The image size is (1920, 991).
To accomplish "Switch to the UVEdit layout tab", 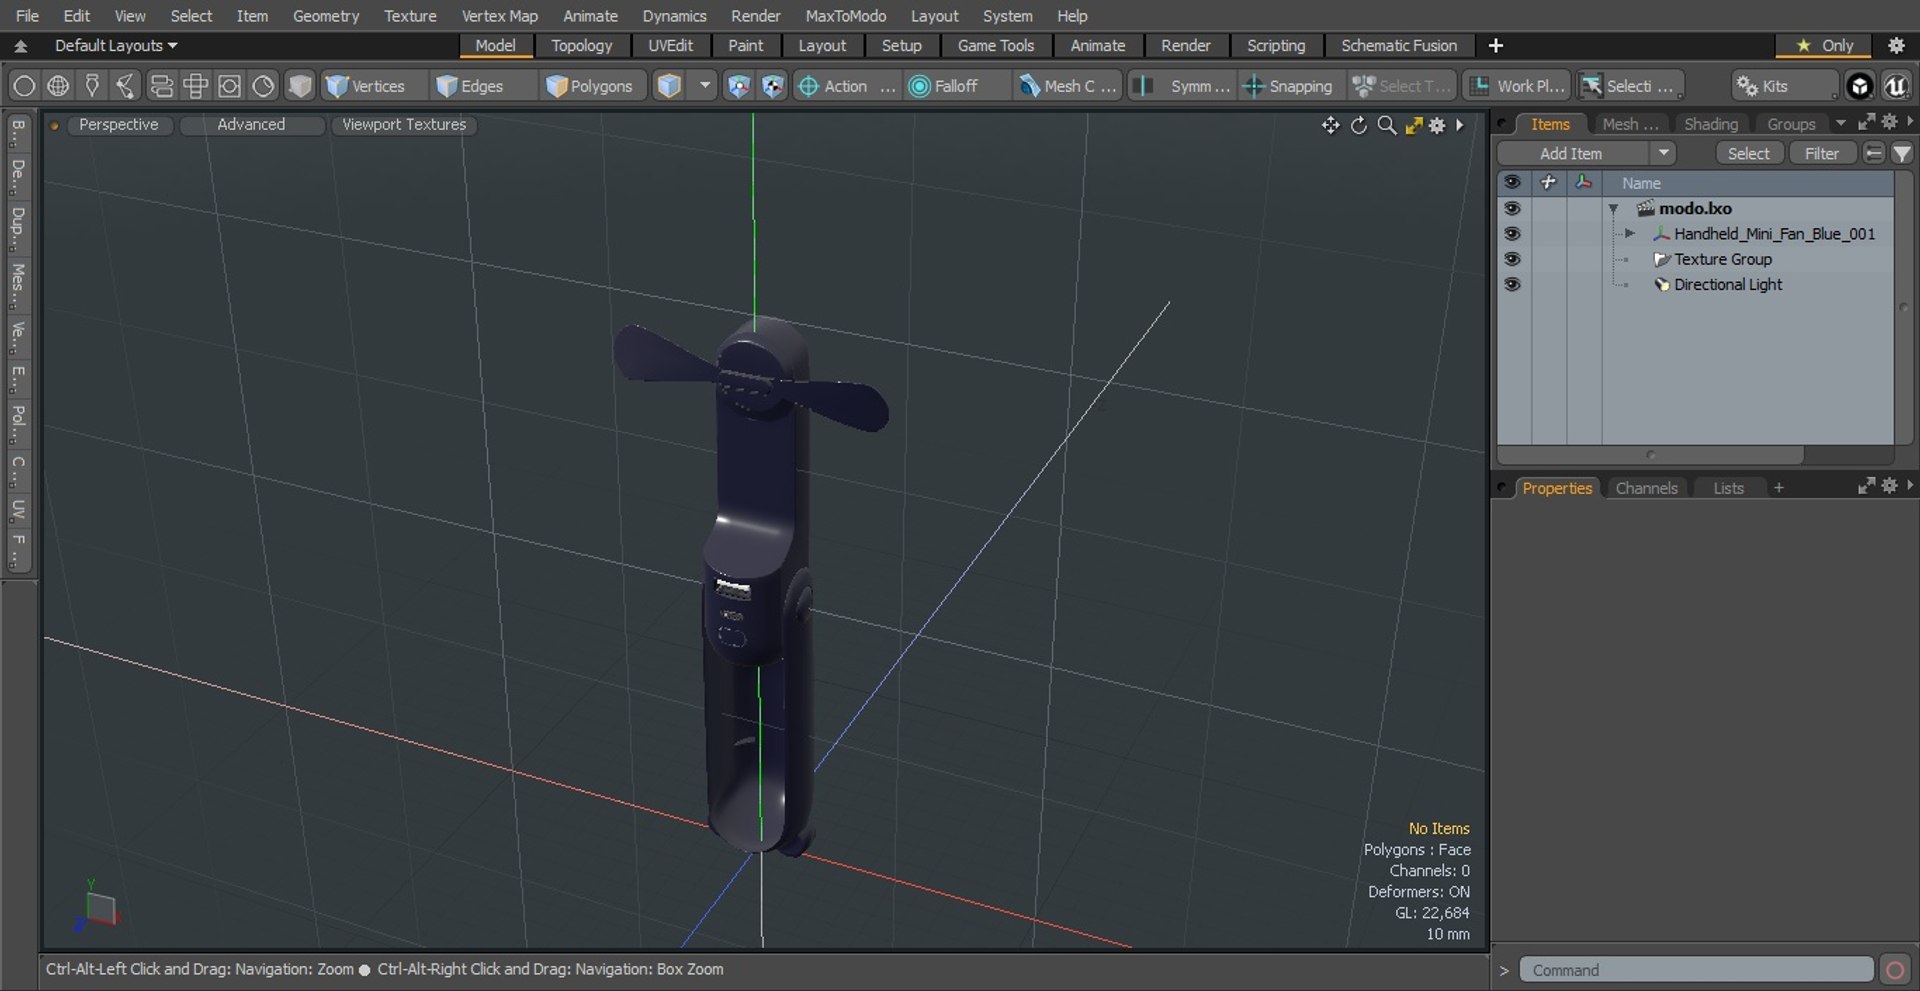I will point(670,46).
